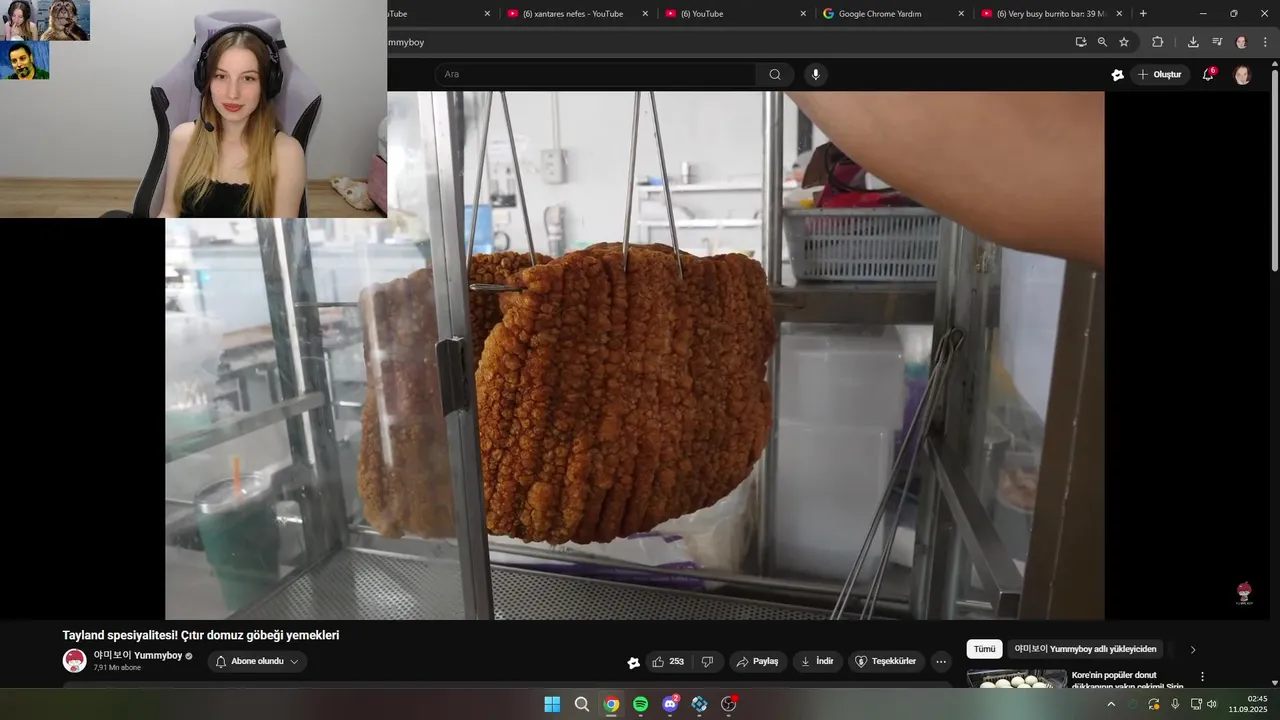Click the YouTube search magnifier button
This screenshot has width=1280, height=720.
coord(775,74)
